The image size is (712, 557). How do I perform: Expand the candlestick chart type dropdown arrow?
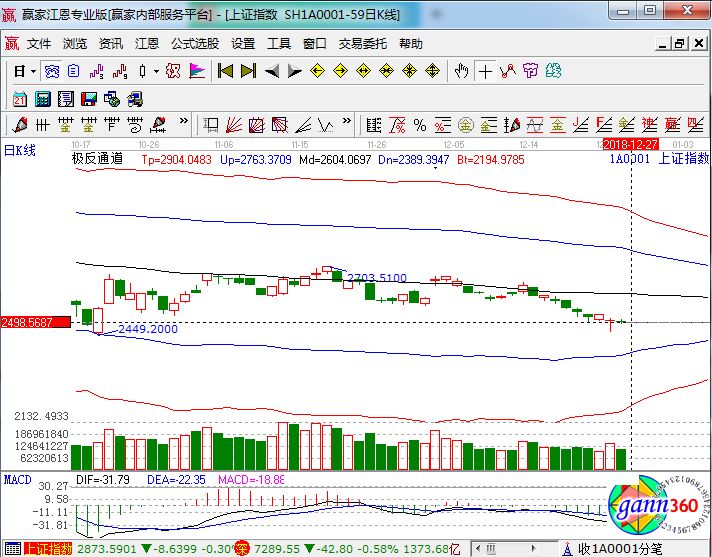[x=155, y=71]
